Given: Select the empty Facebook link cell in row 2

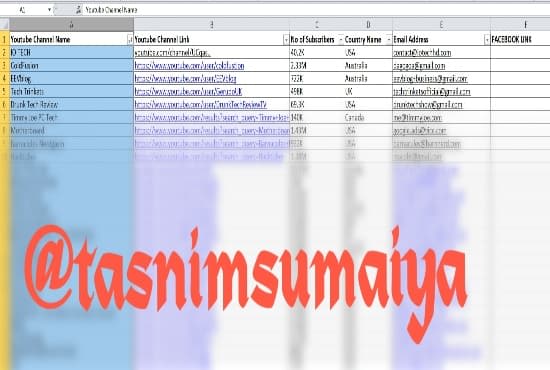Looking at the screenshot, I should pos(520,52).
